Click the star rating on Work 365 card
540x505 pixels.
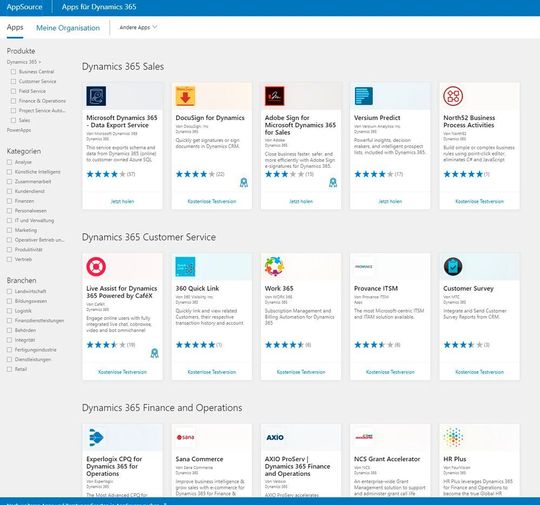coord(284,344)
